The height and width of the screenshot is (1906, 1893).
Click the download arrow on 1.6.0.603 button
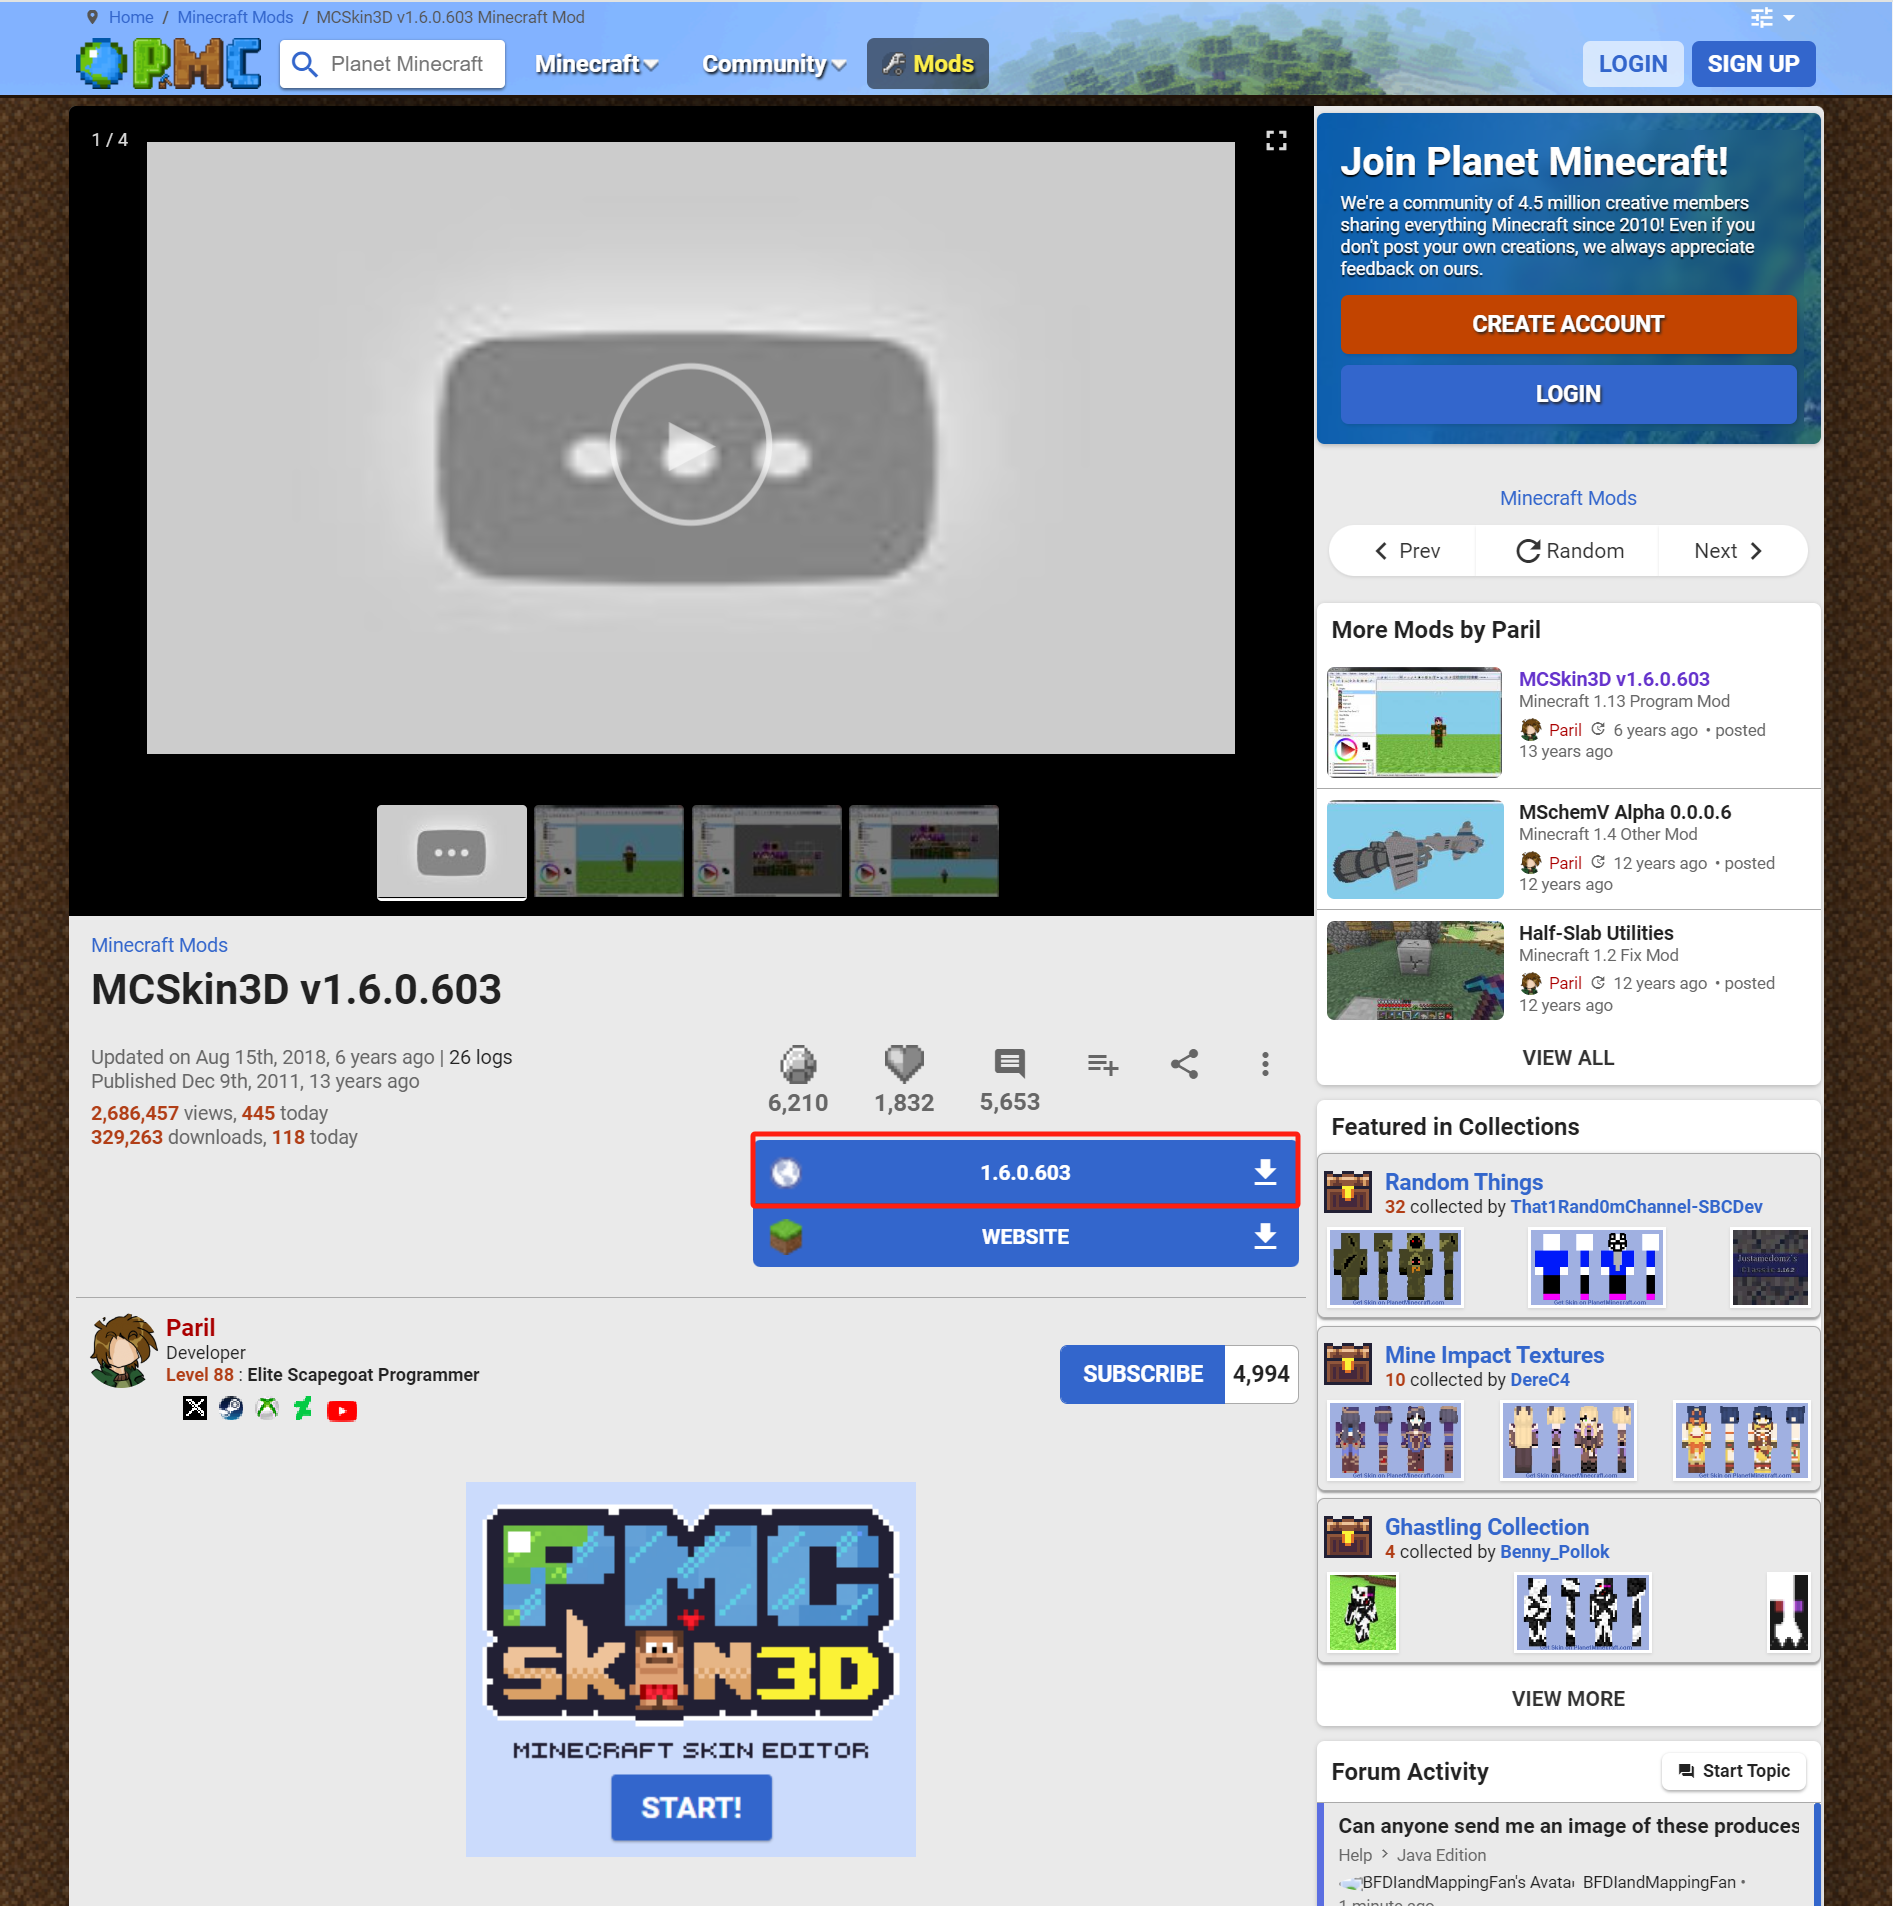(x=1265, y=1172)
